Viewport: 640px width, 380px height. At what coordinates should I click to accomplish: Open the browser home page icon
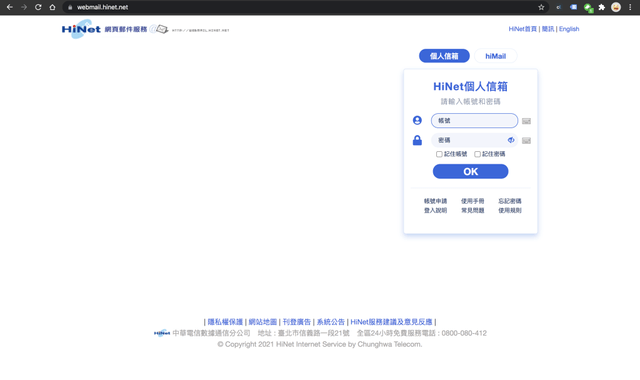click(x=52, y=7)
